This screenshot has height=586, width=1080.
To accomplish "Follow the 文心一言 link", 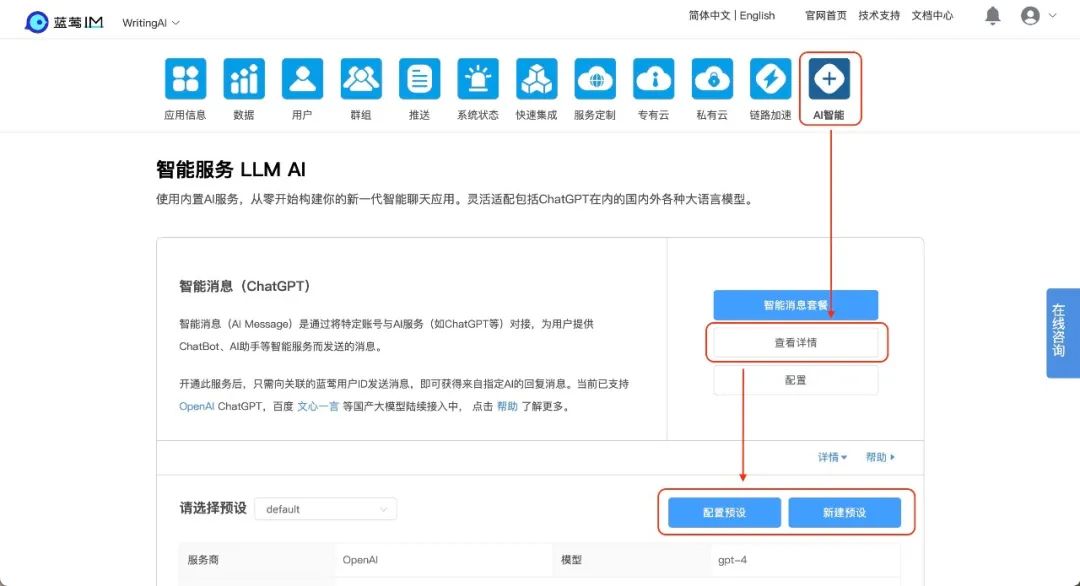I will [x=318, y=406].
